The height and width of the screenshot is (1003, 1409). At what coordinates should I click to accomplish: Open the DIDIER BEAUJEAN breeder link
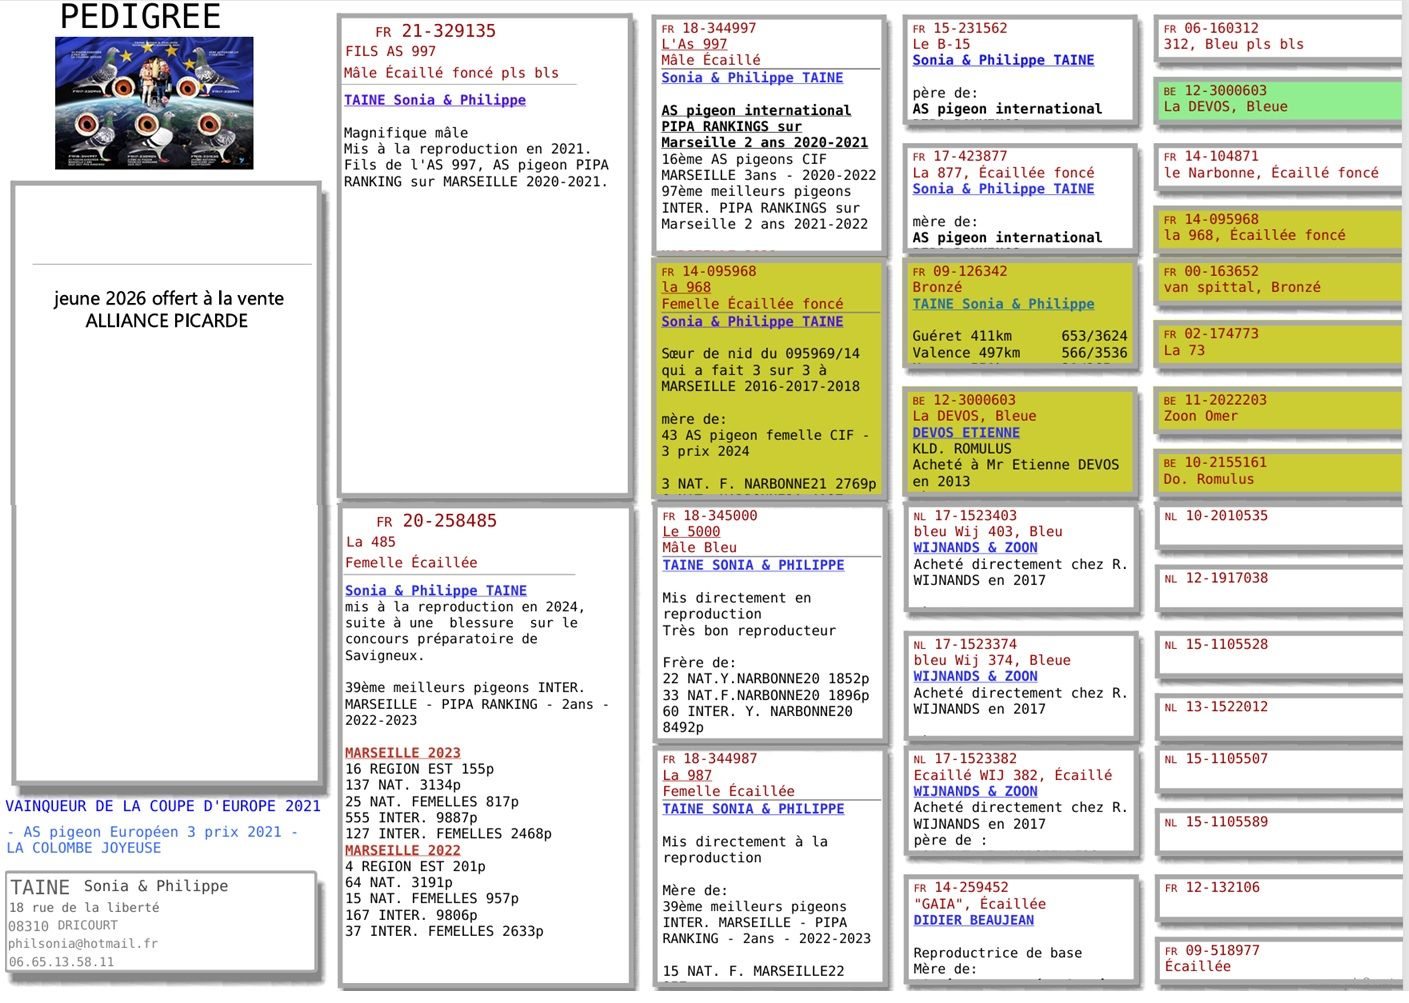(x=973, y=920)
